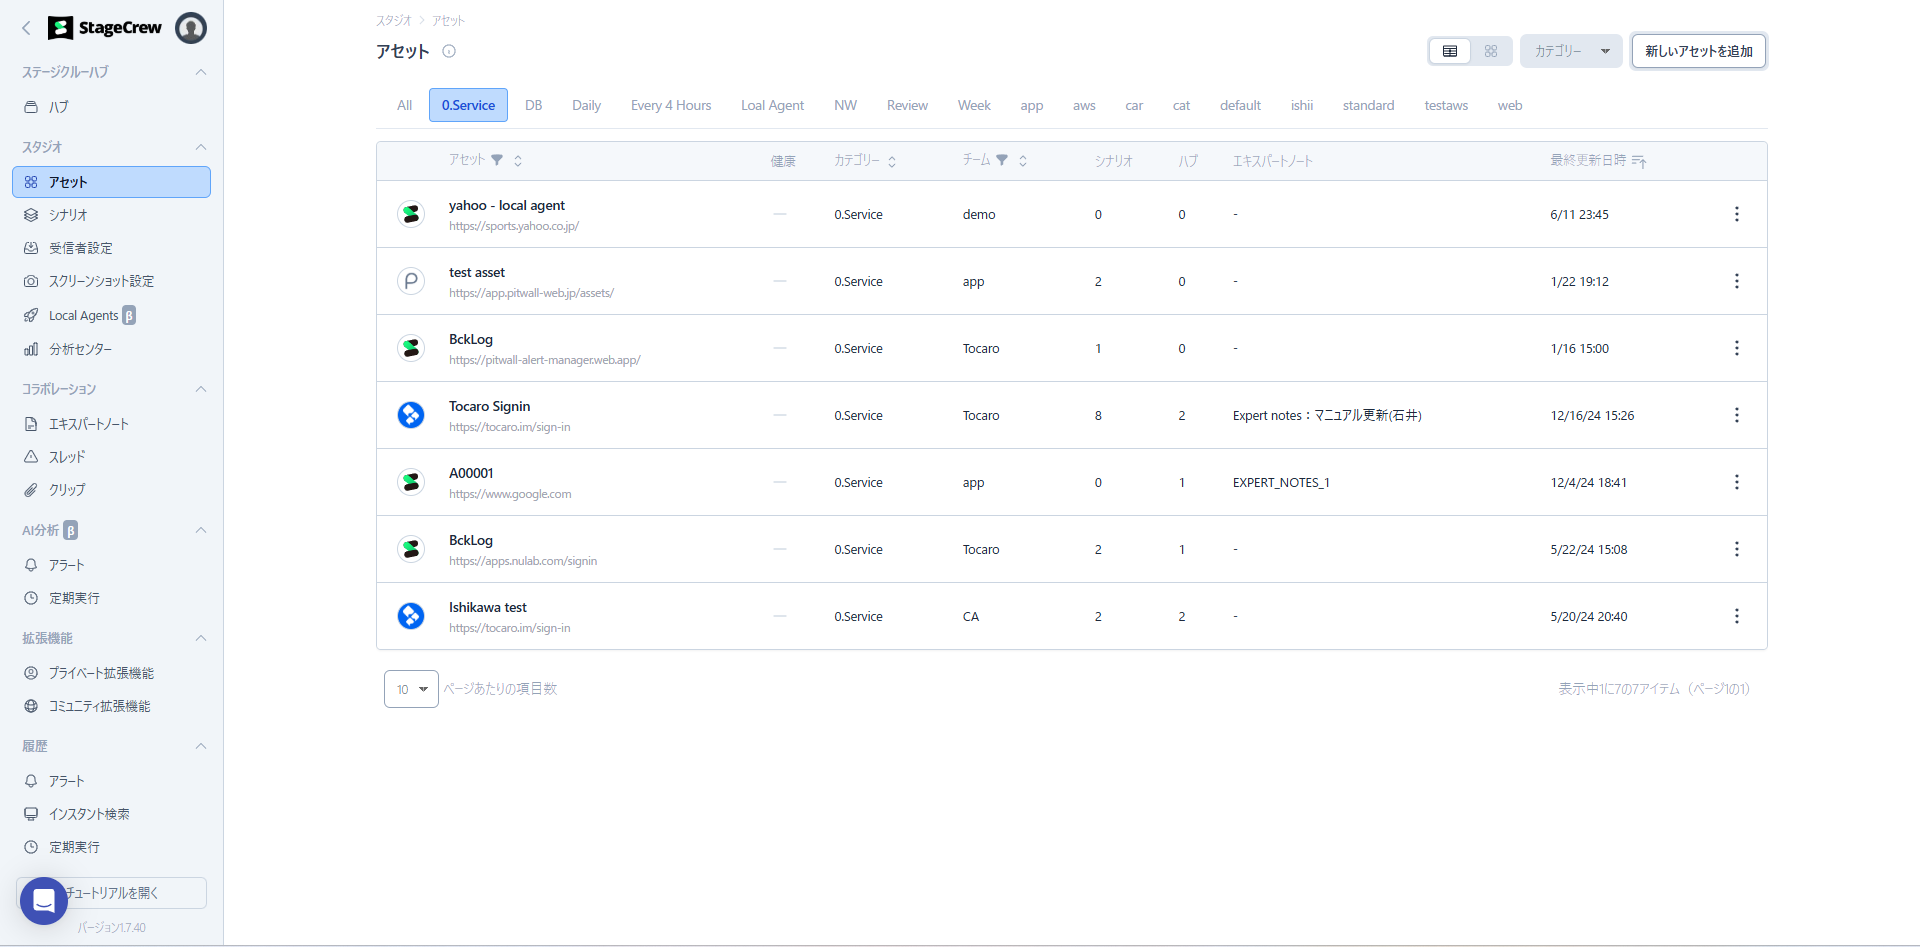The height and width of the screenshot is (947, 1920).
Task: Collapse the スタジオ sidebar section
Action: tap(201, 147)
